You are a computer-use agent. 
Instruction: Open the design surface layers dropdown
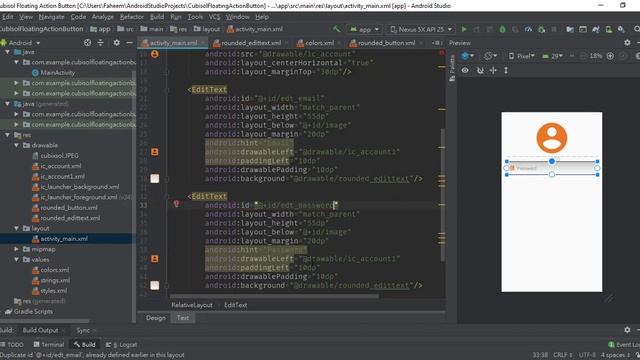467,56
